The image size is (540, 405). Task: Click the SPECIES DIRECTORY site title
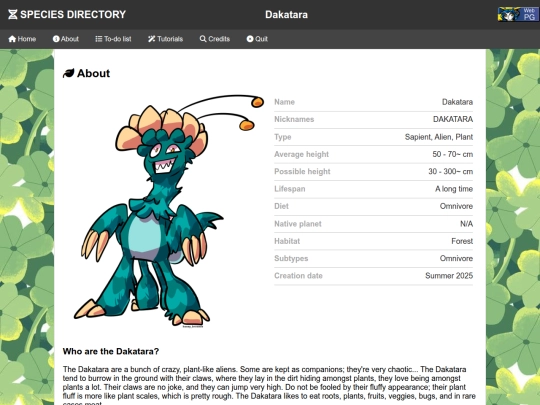point(73,14)
